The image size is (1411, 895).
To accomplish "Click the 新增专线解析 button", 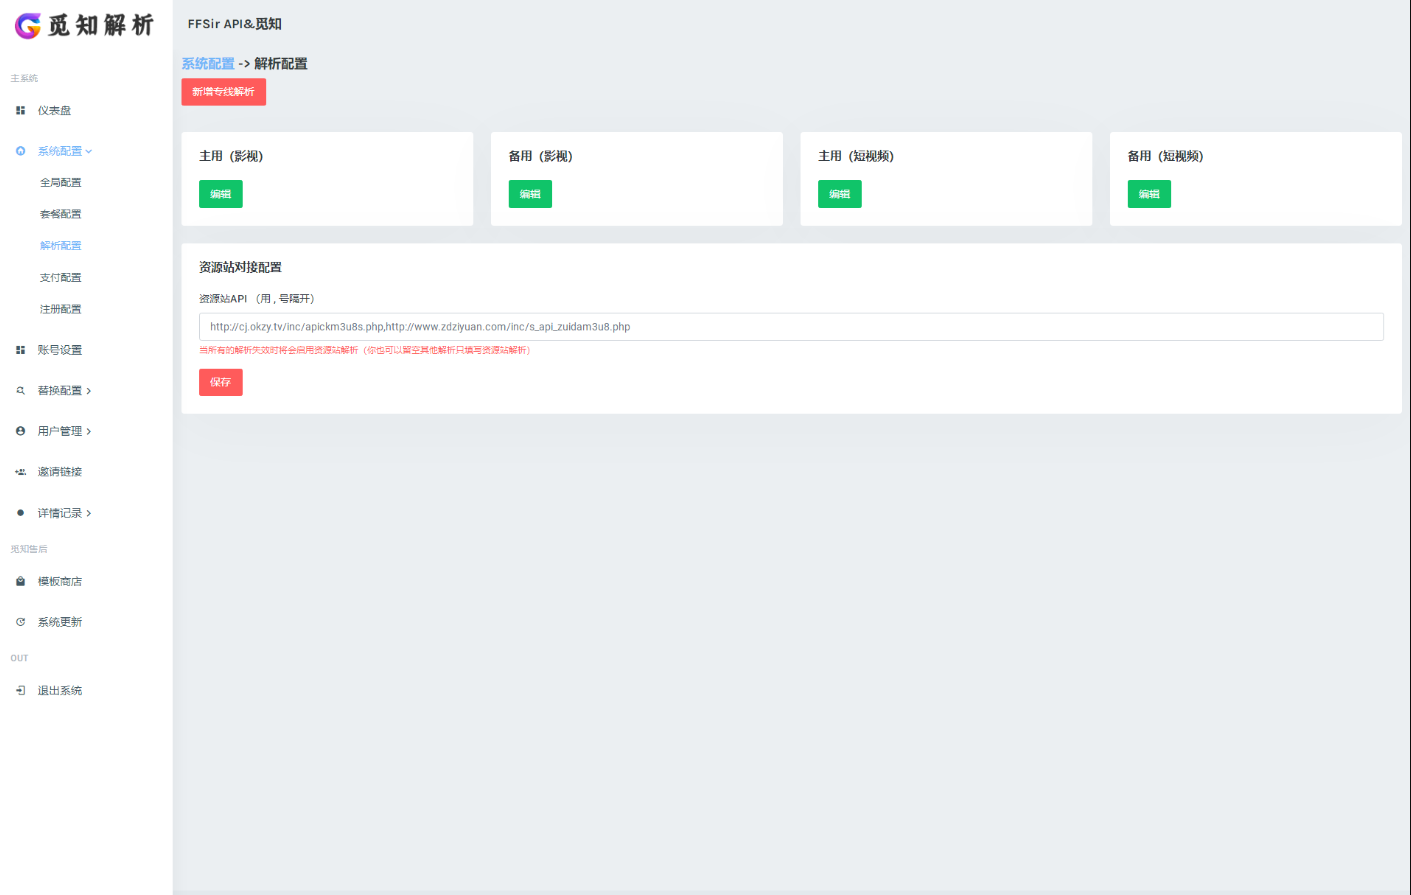I will (x=224, y=92).
